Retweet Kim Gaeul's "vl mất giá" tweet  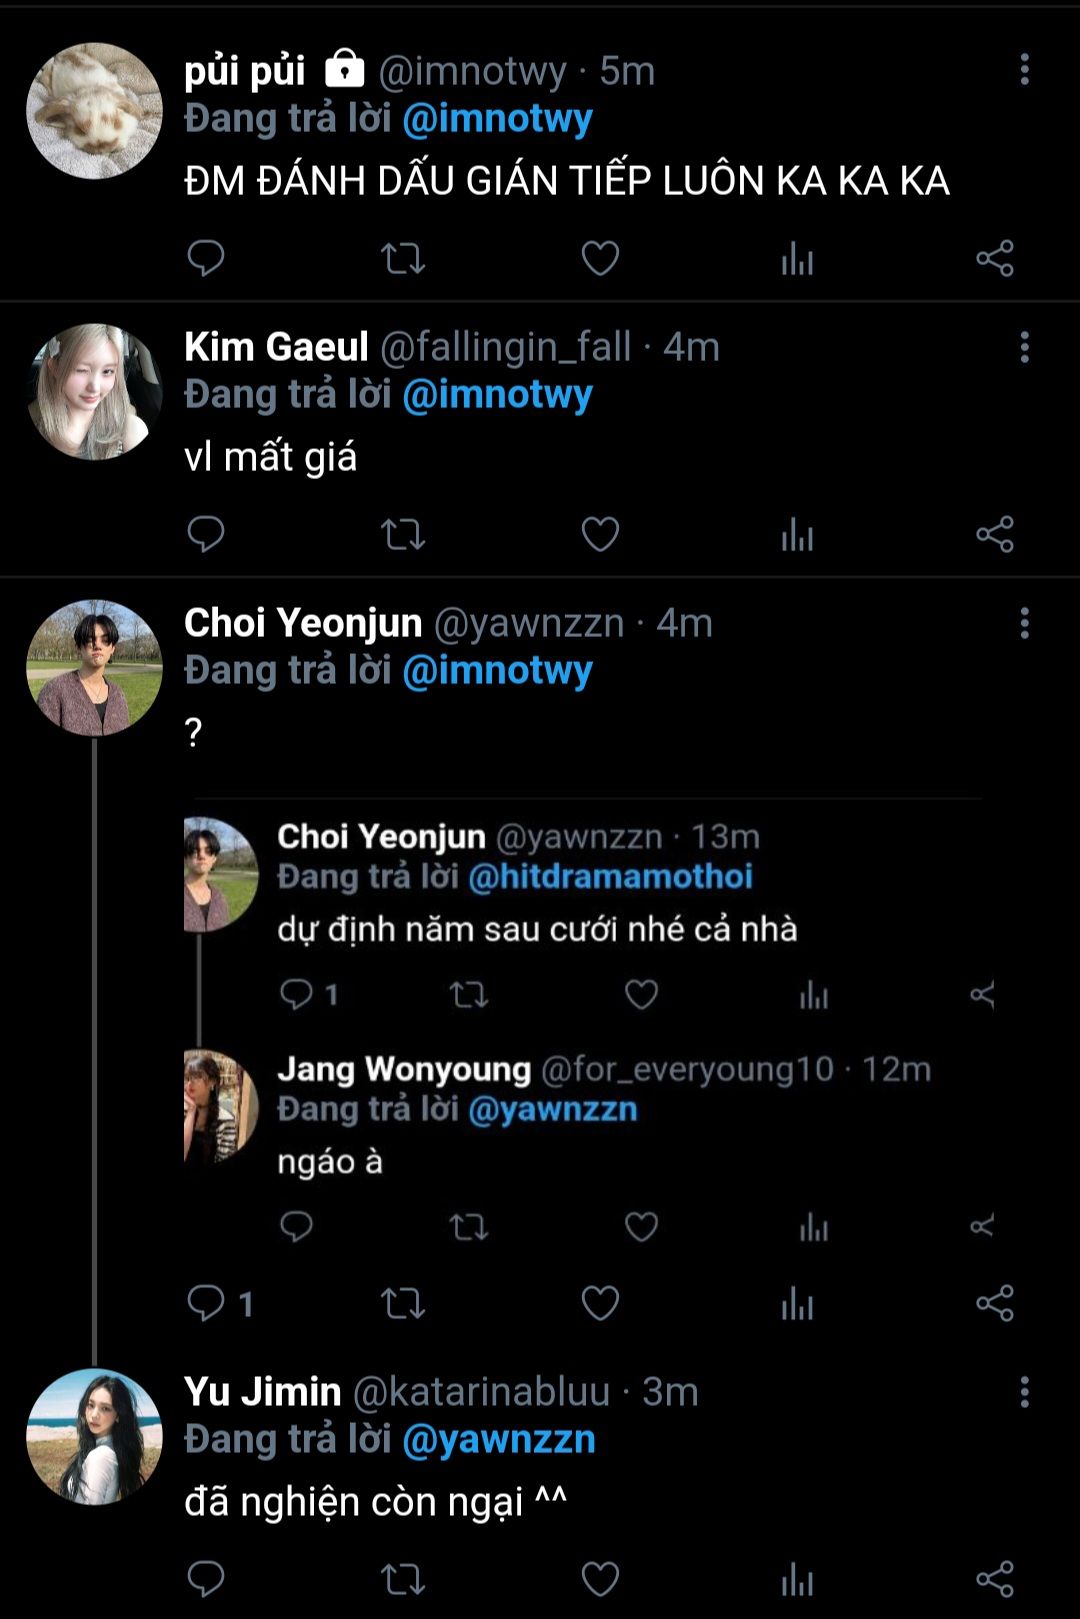point(403,534)
